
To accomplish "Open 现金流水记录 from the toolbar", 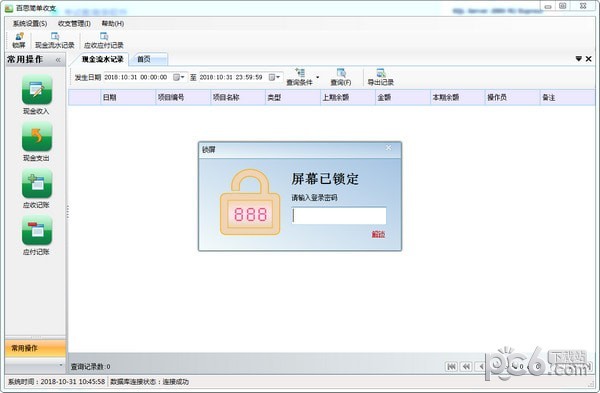I will [x=55, y=41].
